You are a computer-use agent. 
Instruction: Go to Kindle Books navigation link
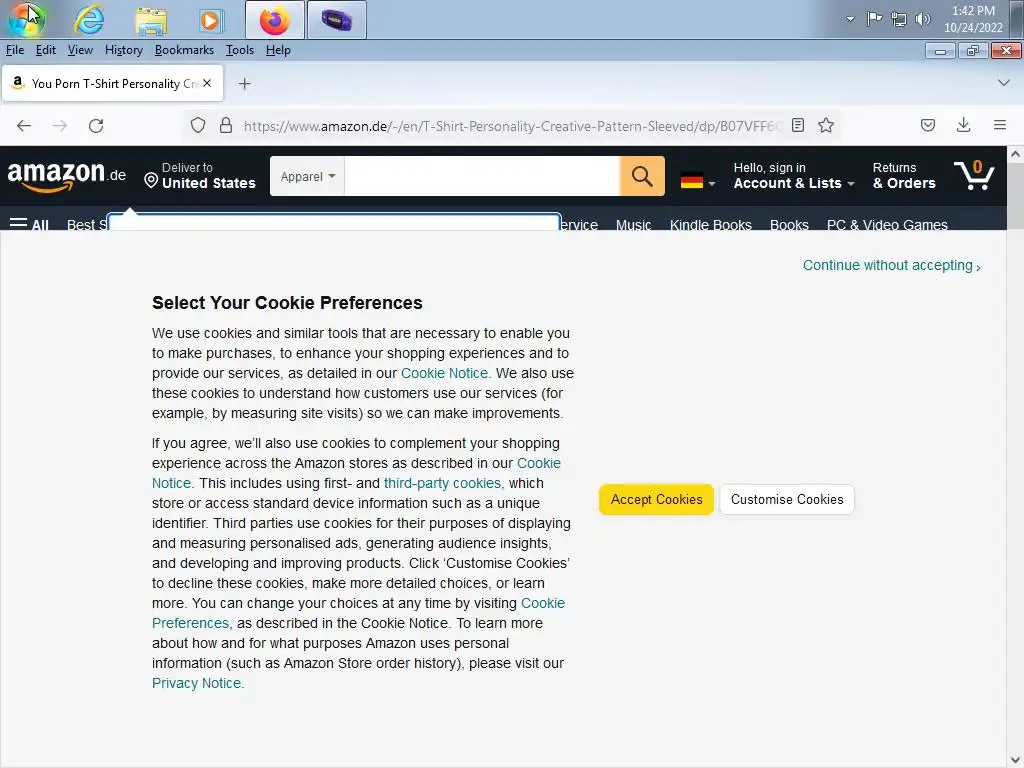coord(711,225)
